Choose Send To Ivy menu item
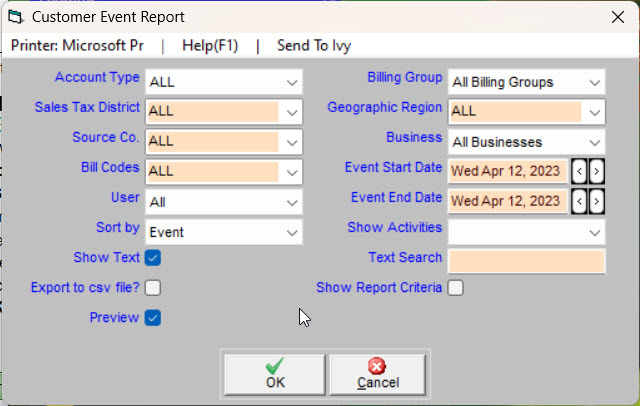Viewport: 640px width, 406px height. (314, 45)
